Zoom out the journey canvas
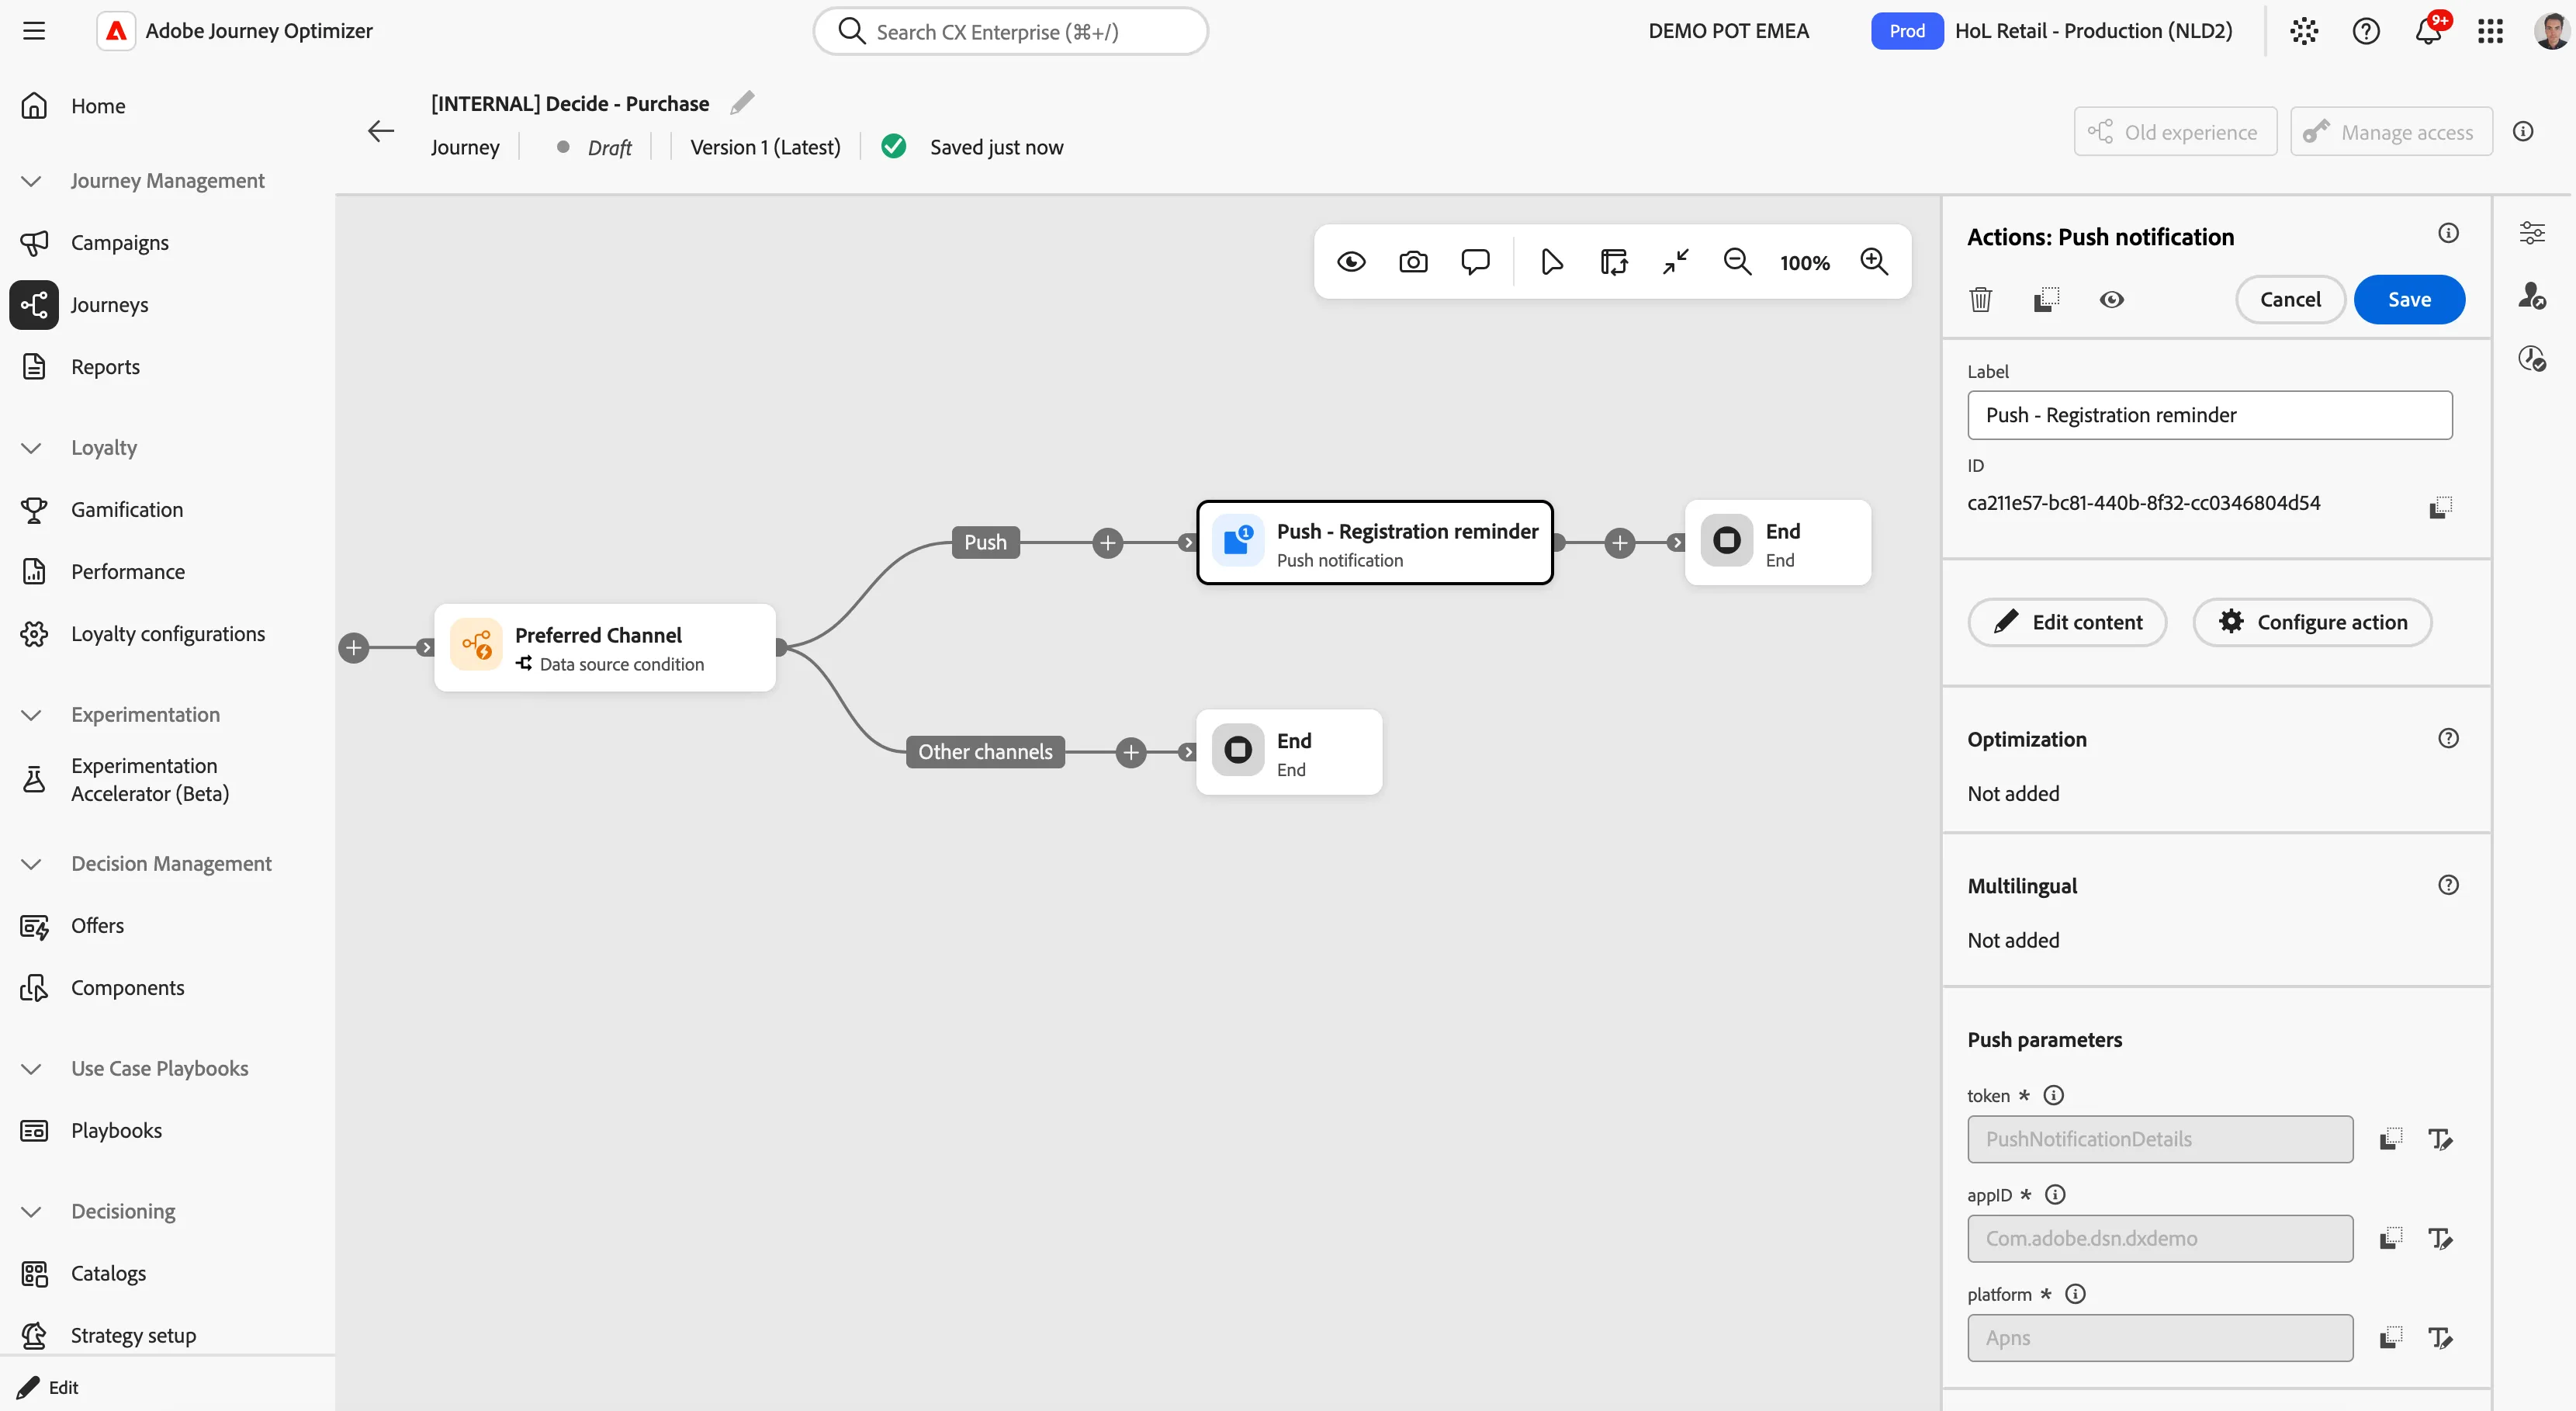This screenshot has height=1411, width=2576. click(1738, 262)
